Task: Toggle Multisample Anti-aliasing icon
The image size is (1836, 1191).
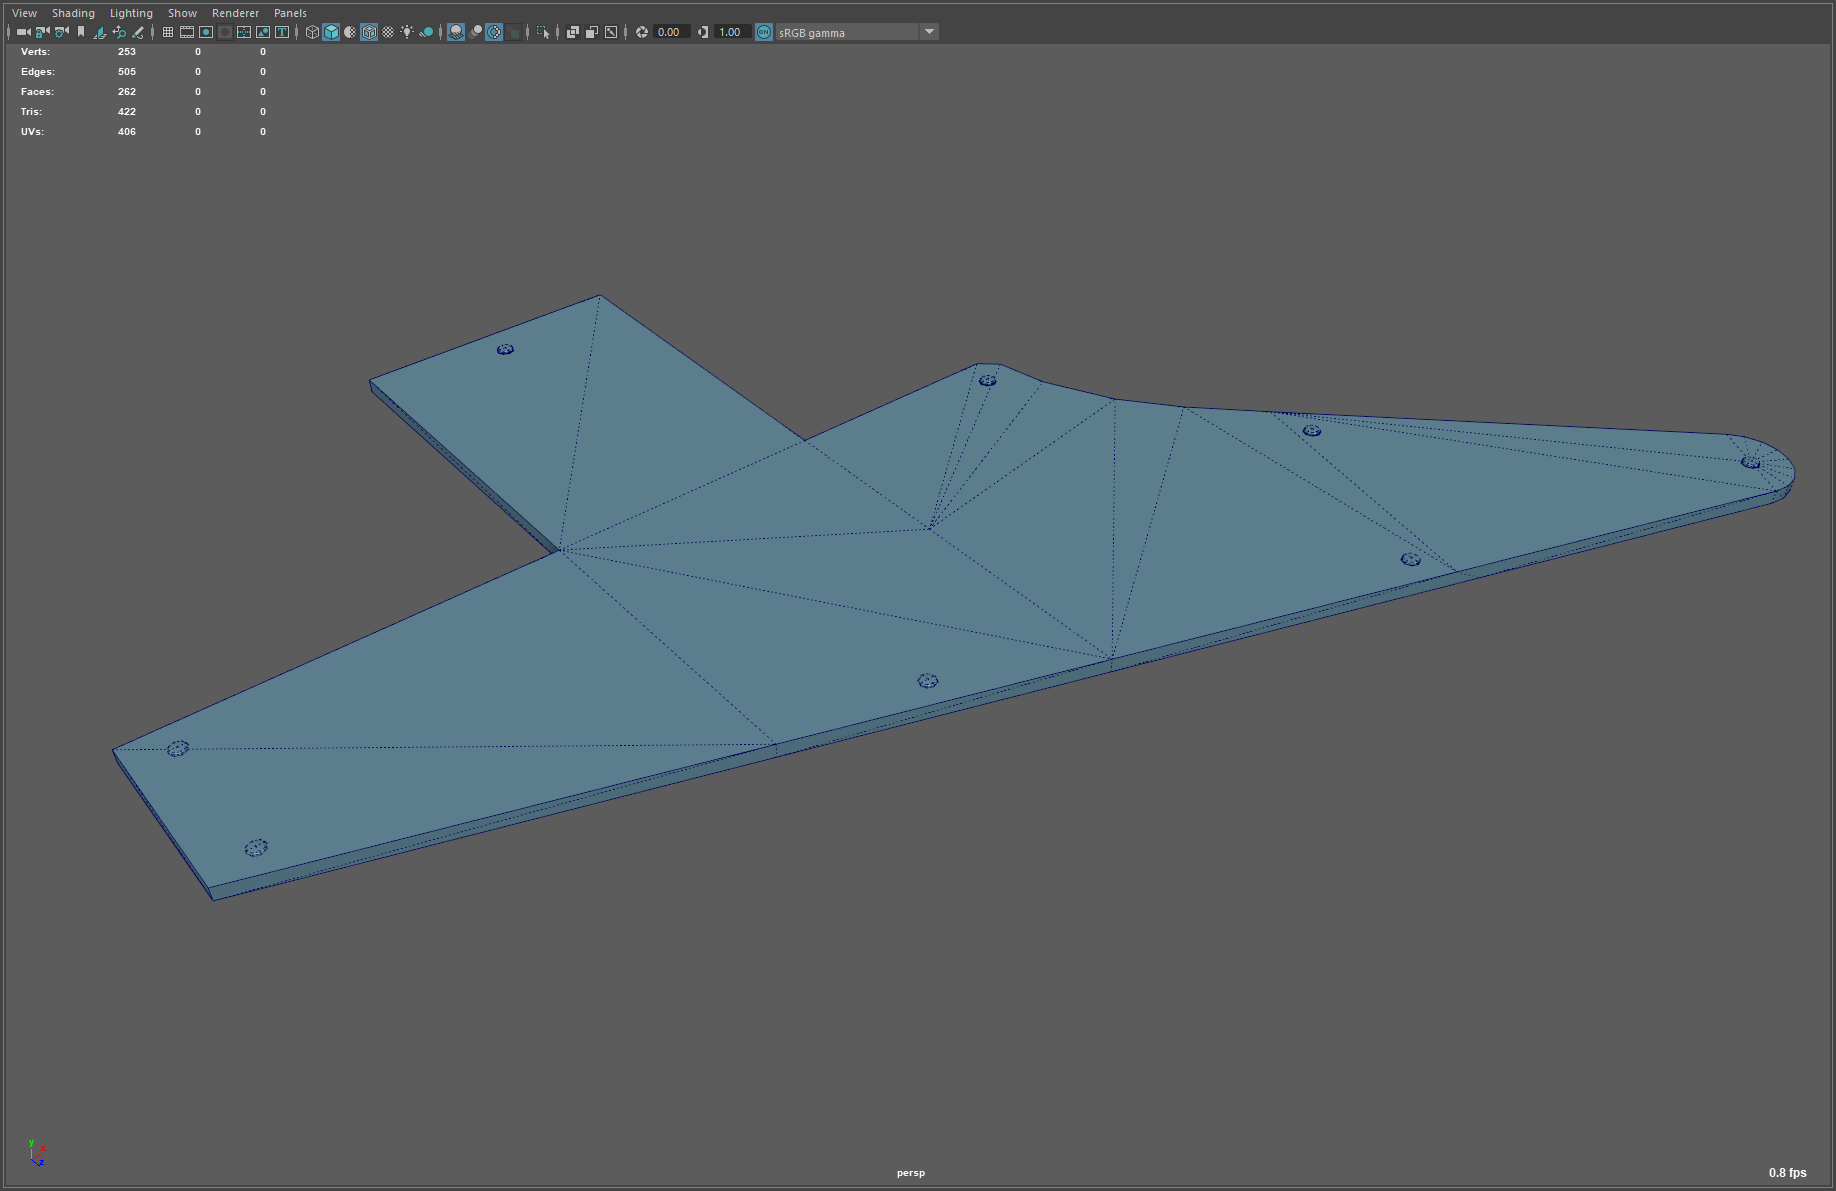Action: pyautogui.click(x=494, y=32)
